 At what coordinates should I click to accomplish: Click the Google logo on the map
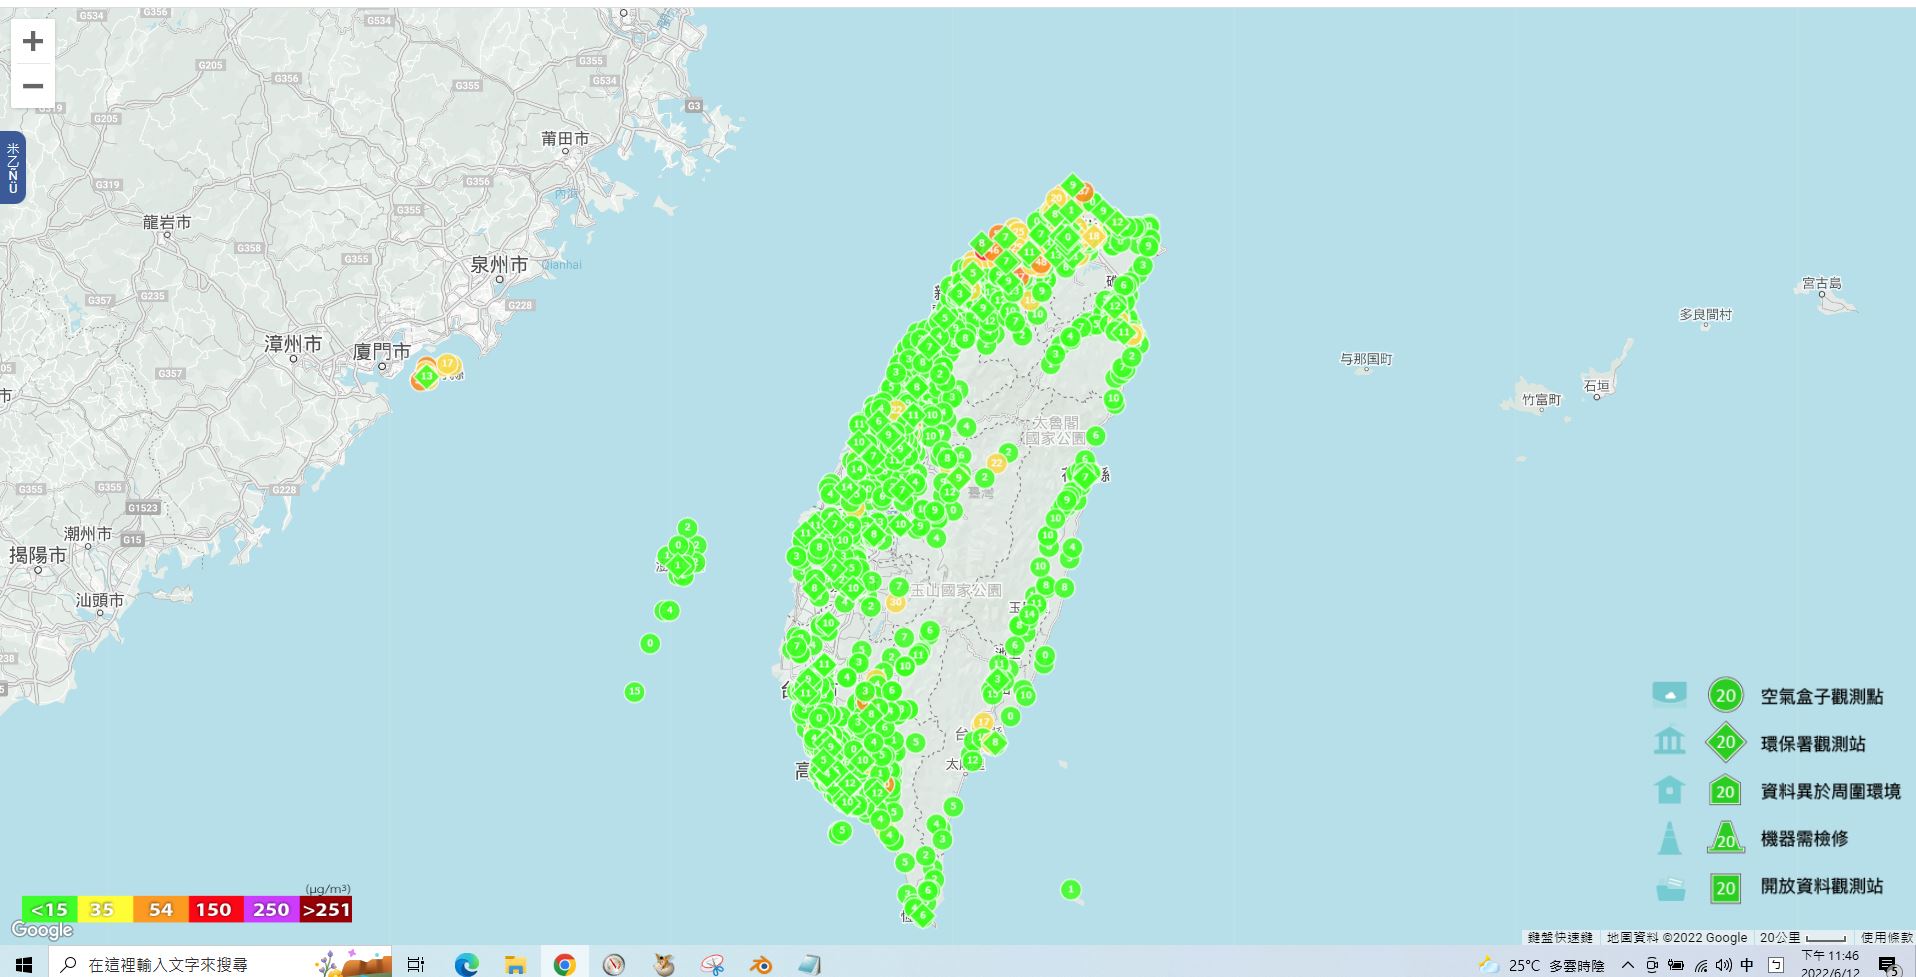tap(42, 931)
